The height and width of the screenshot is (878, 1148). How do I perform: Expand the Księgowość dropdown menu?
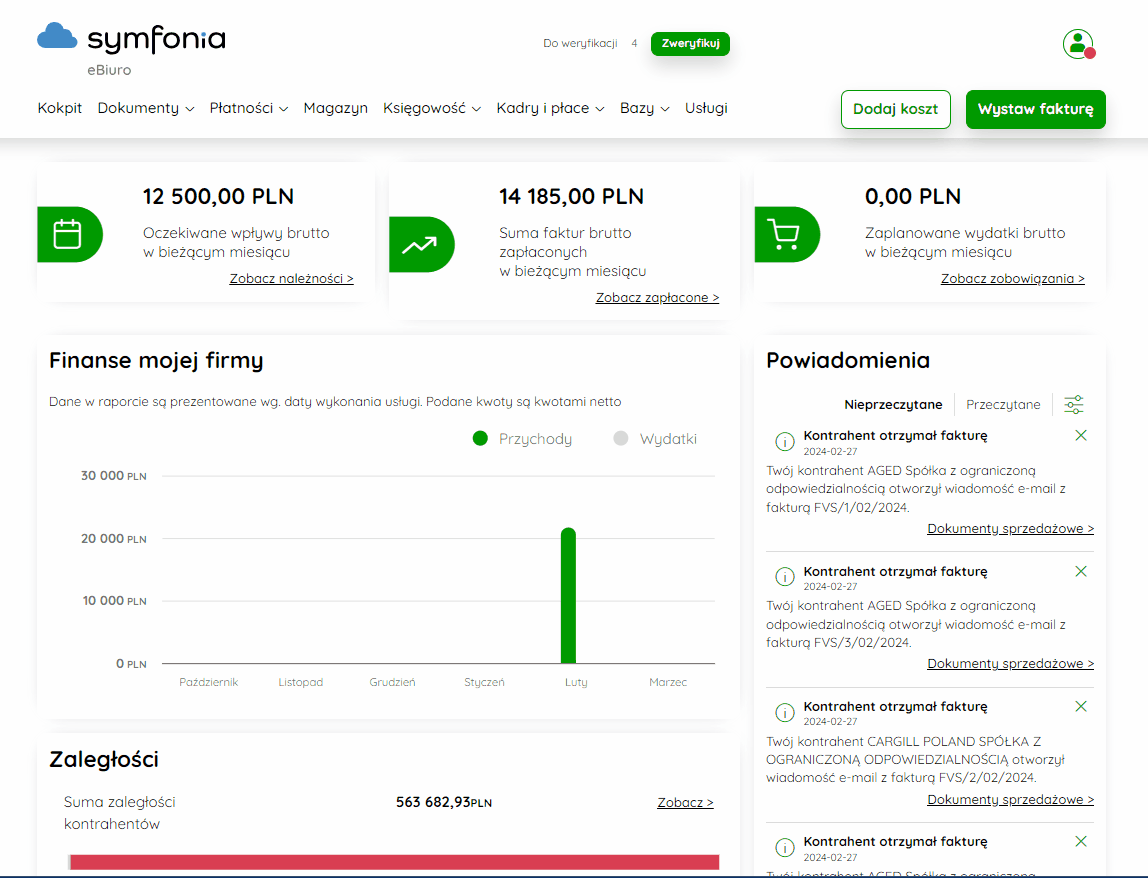[x=432, y=108]
